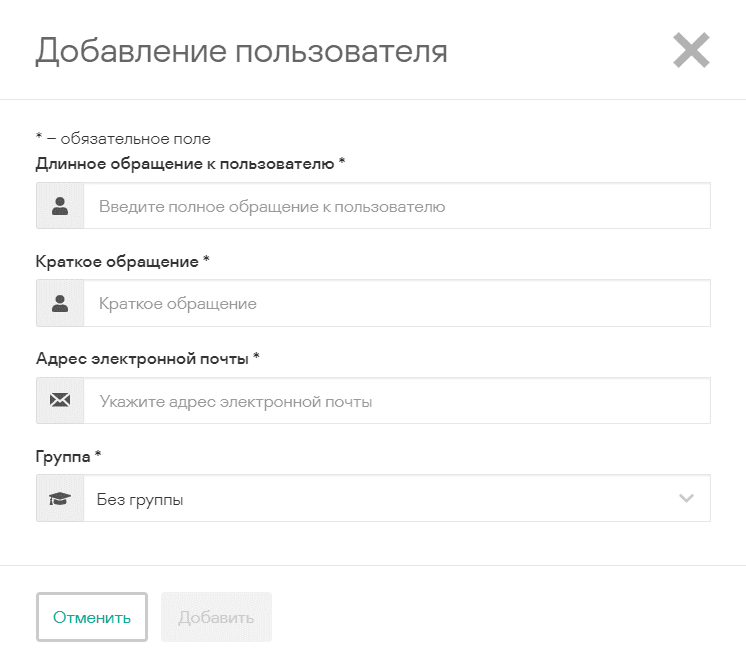This screenshot has width=746, height=665.
Task: Click the Длинное обращение к пользователю label
Action: click(184, 163)
